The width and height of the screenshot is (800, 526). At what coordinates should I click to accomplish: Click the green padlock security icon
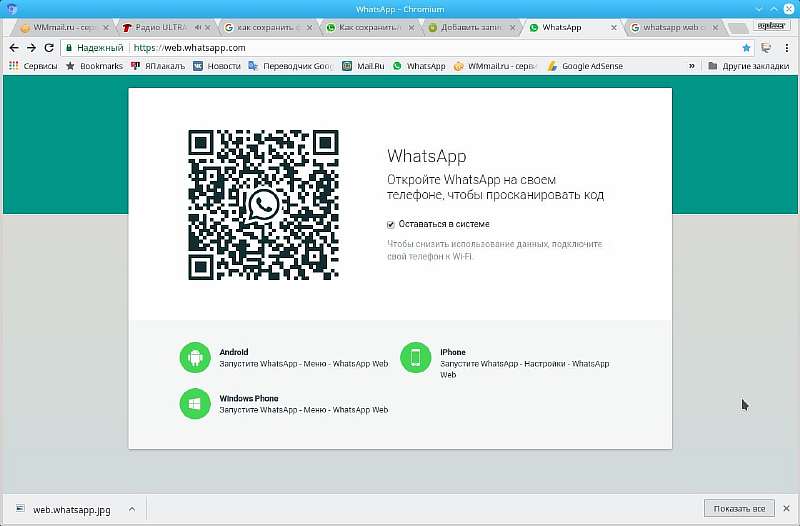pos(69,48)
